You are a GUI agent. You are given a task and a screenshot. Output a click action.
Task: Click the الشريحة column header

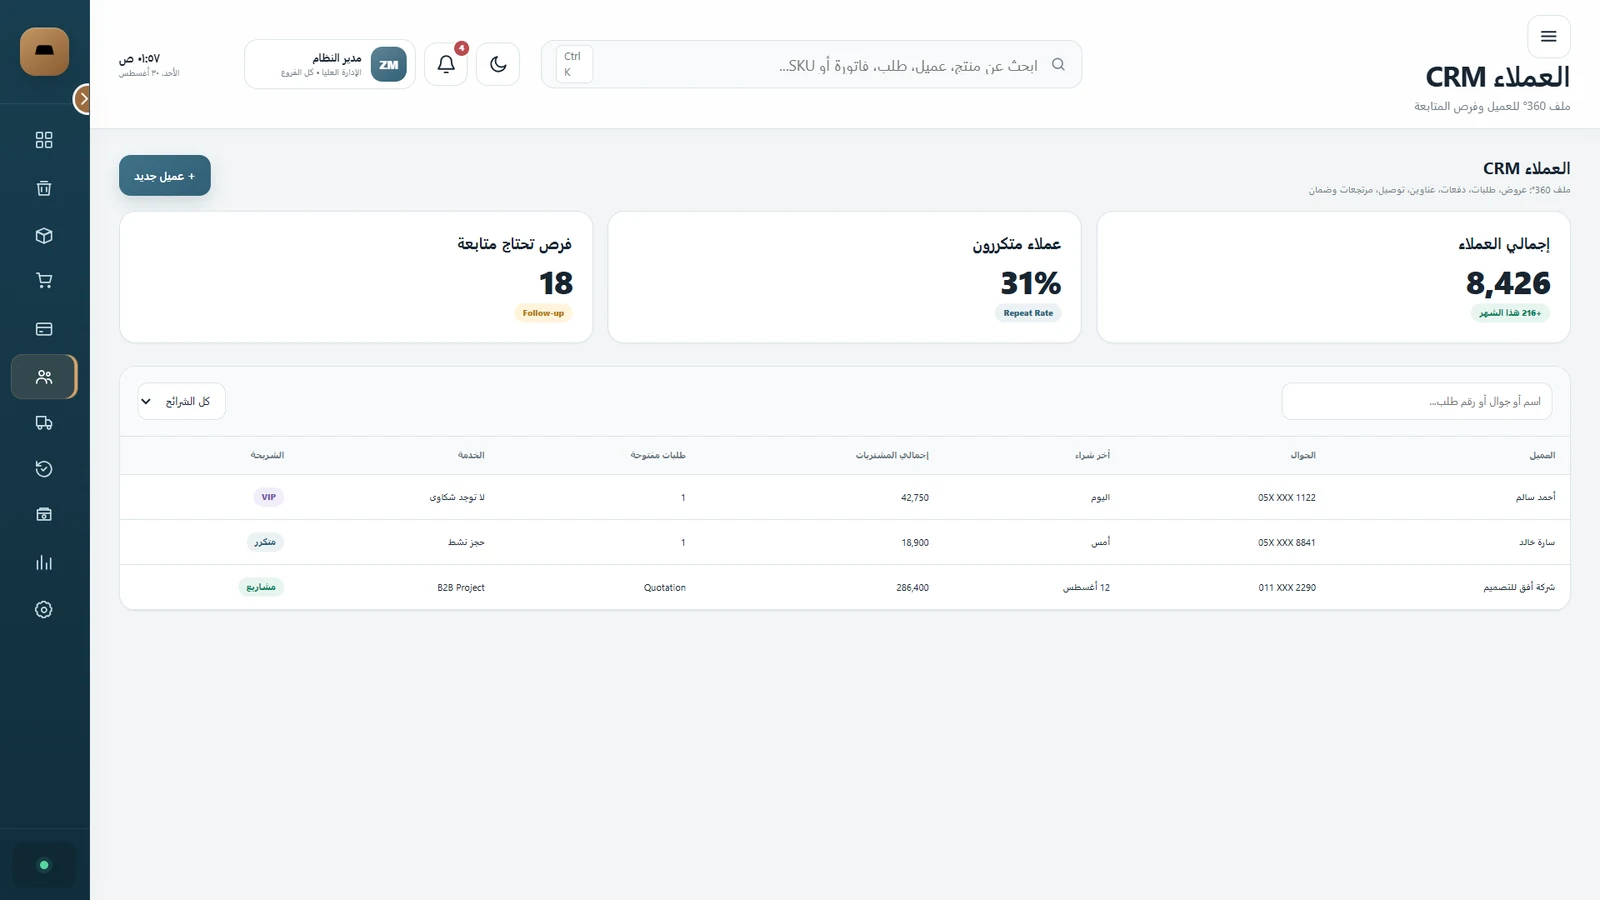pos(267,455)
